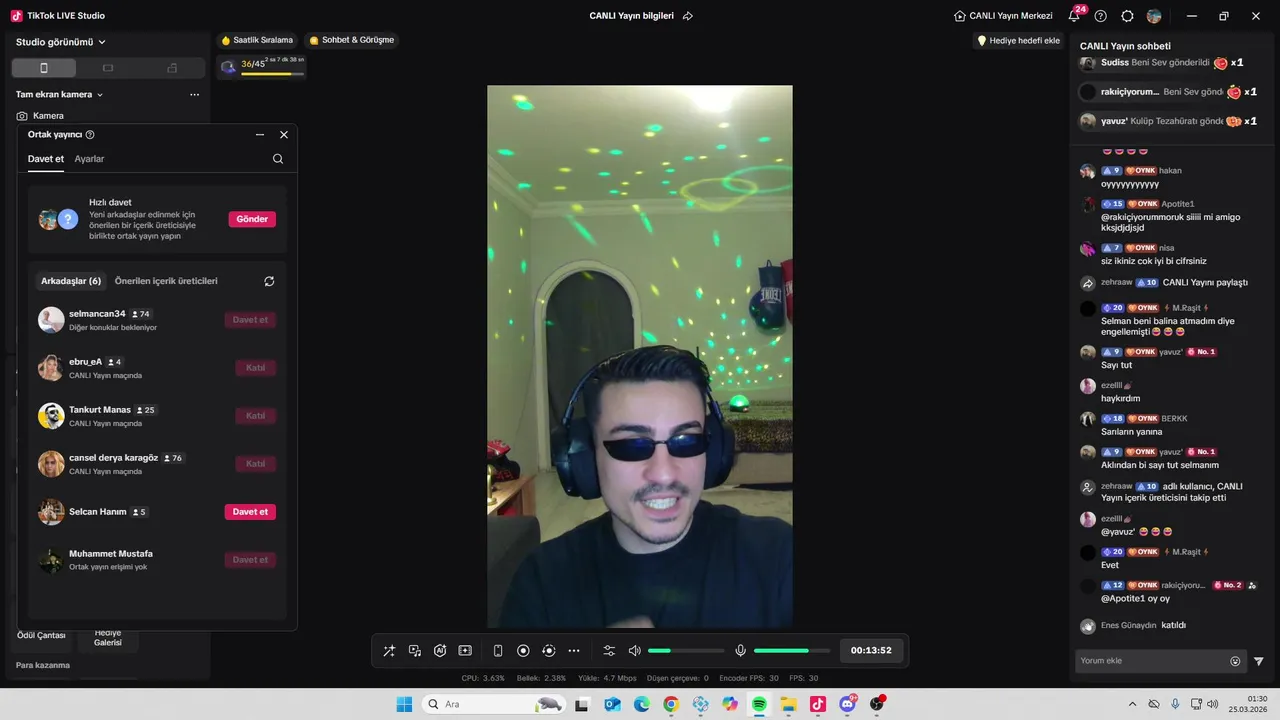Click the Gönder quick invite button
The height and width of the screenshot is (720, 1280).
click(252, 219)
